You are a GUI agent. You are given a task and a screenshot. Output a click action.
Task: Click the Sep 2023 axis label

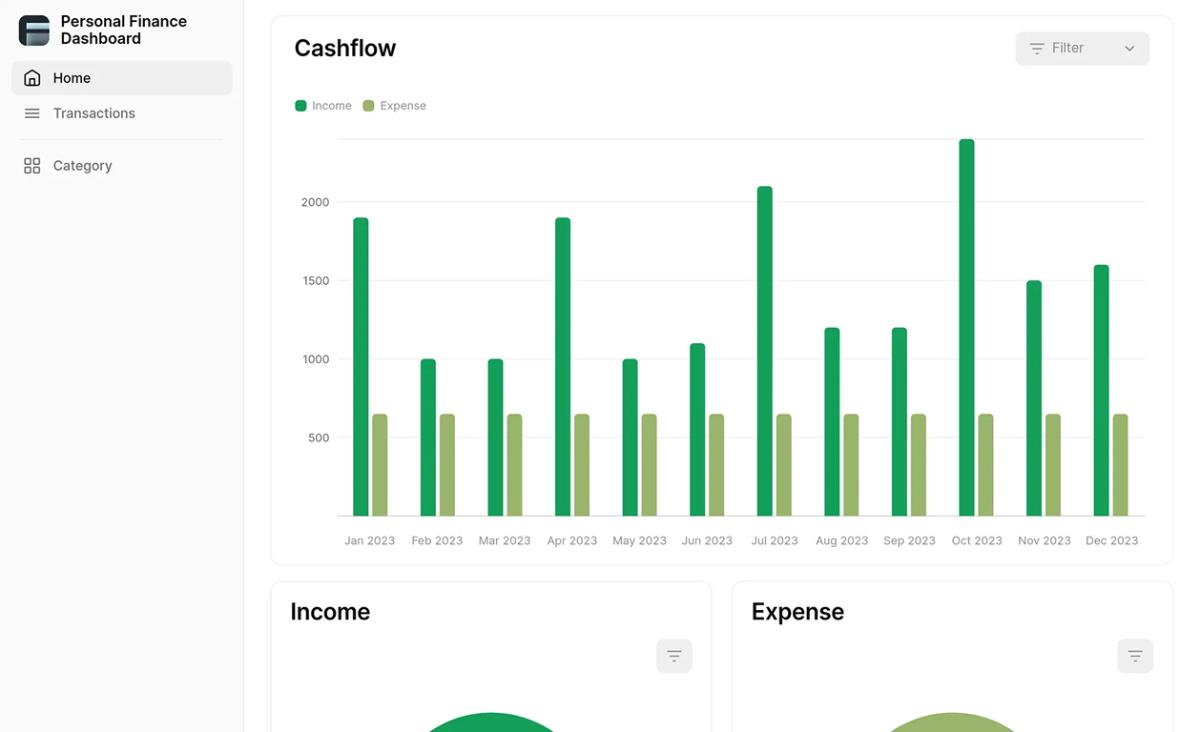[x=909, y=541]
